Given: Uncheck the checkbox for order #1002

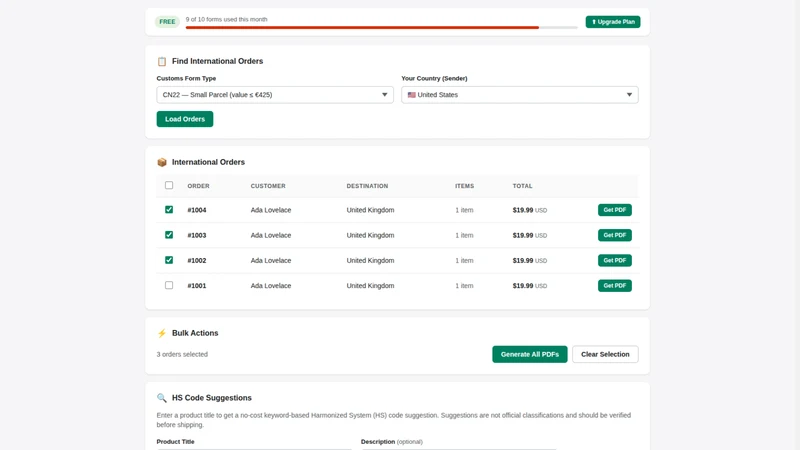Looking at the screenshot, I should click(x=169, y=260).
